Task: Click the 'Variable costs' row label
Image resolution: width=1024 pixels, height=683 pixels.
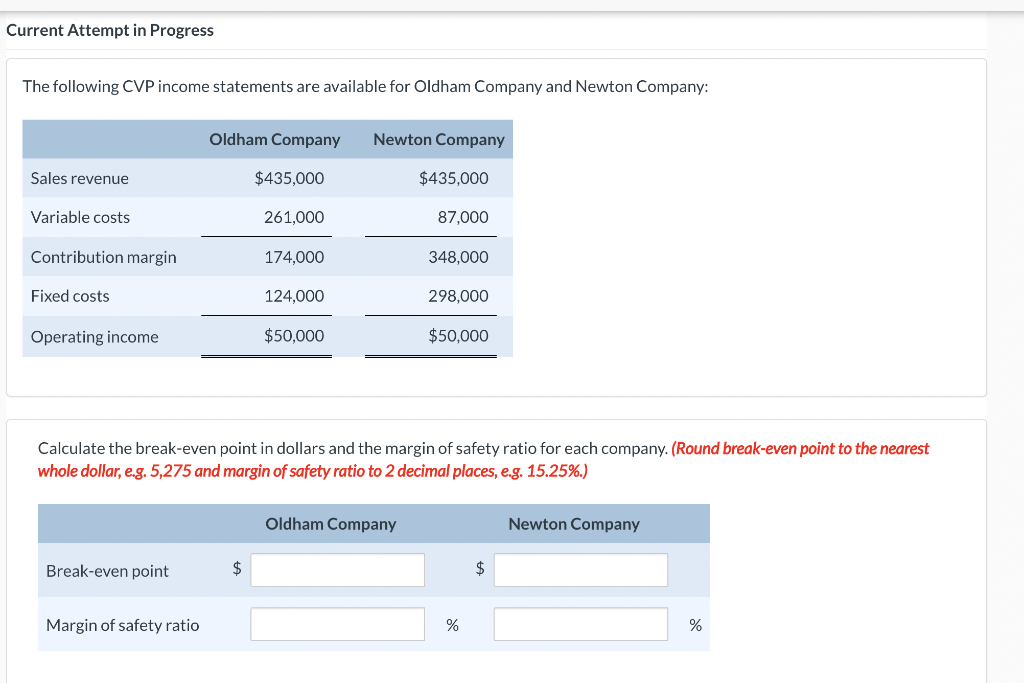Action: point(80,217)
